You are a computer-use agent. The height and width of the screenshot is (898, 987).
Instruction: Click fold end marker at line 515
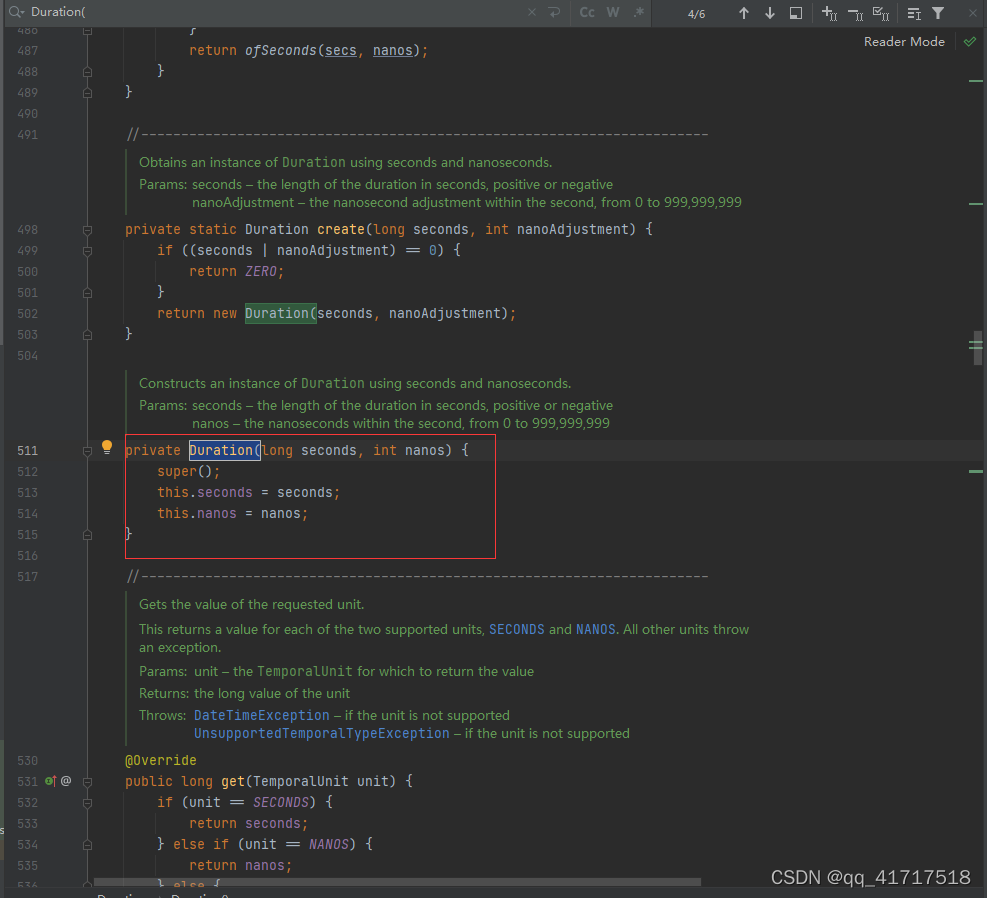click(x=87, y=535)
